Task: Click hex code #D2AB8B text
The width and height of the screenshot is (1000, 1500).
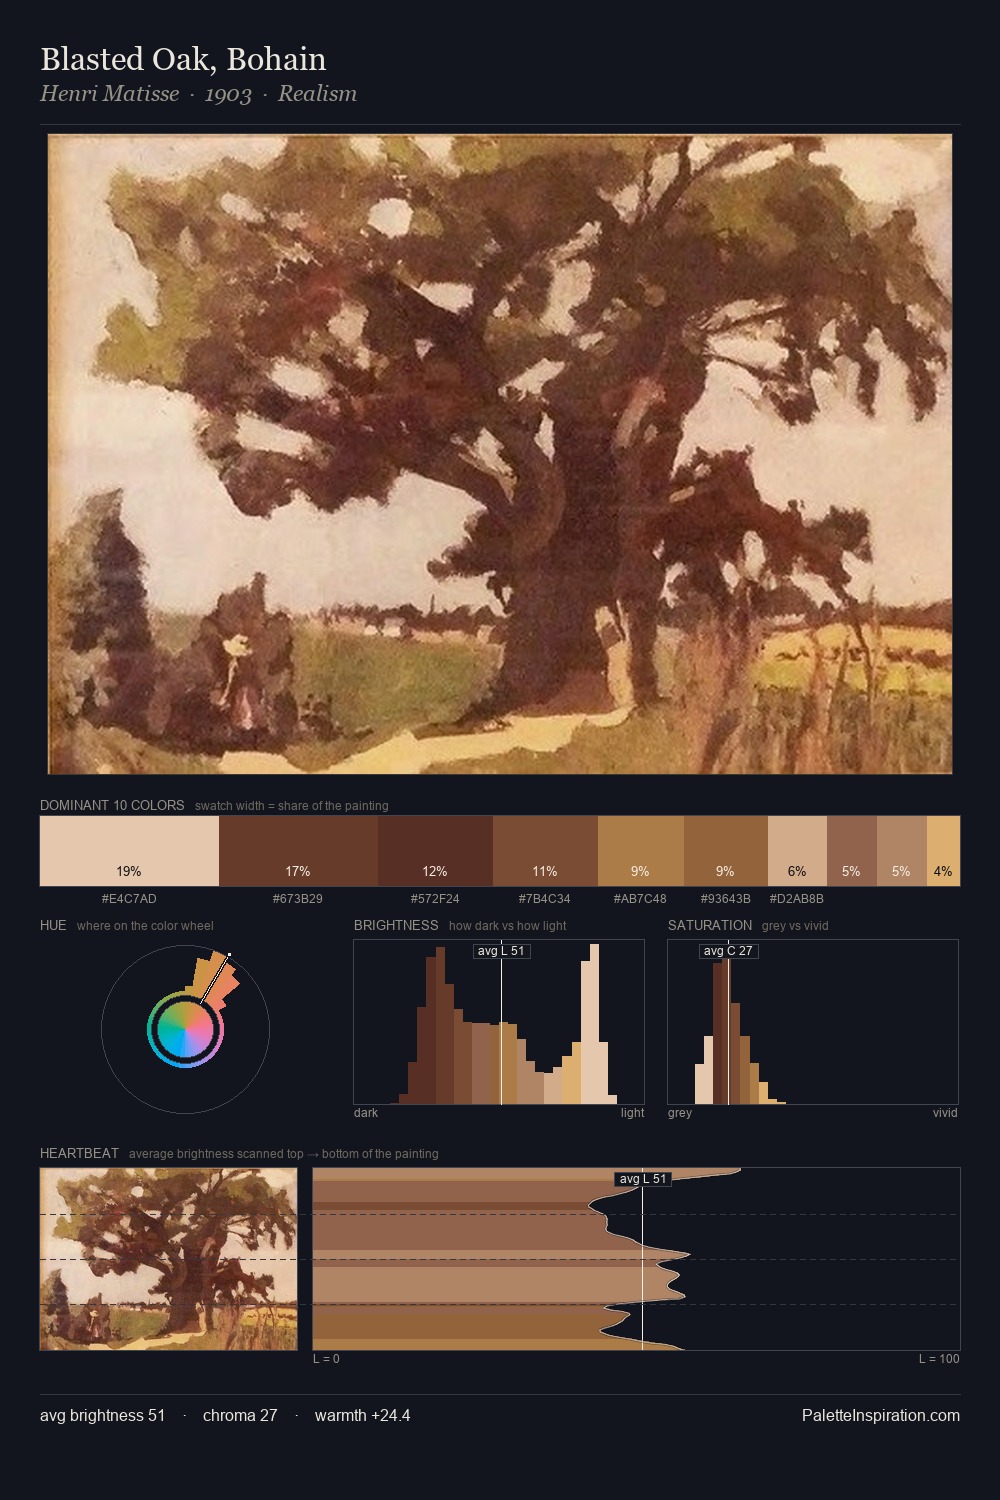Action: click(x=797, y=898)
